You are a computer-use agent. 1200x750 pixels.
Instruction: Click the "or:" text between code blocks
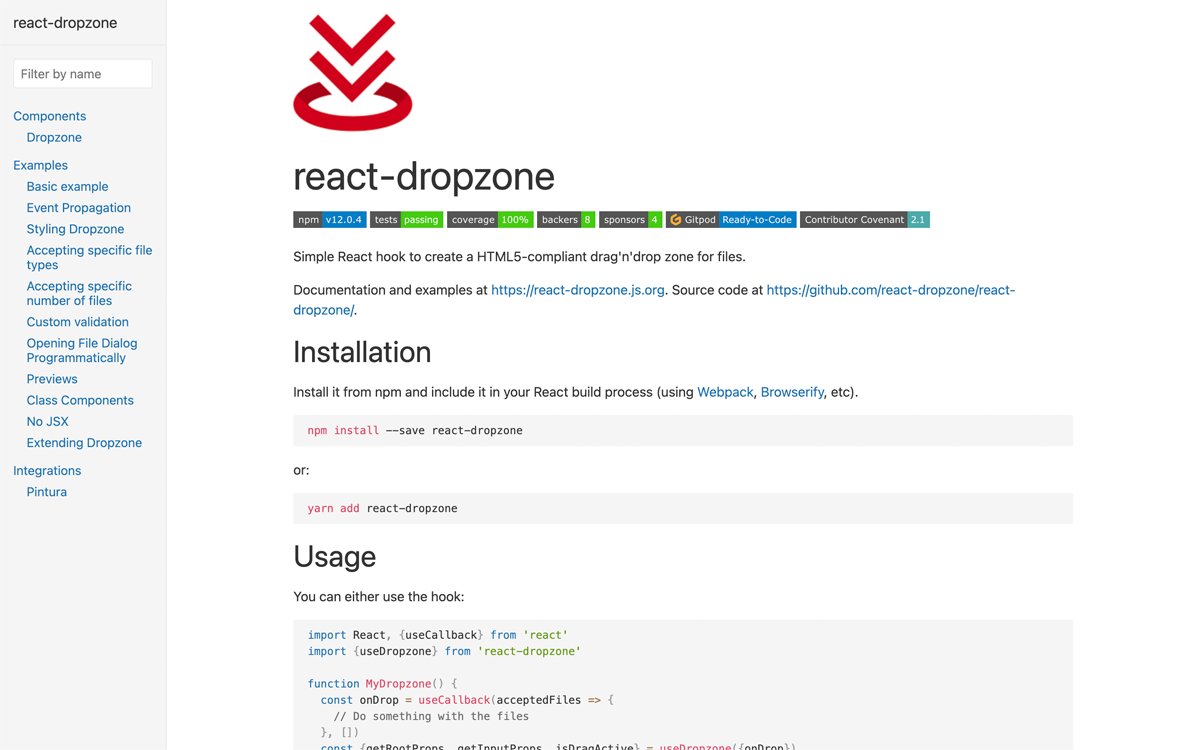[301, 470]
